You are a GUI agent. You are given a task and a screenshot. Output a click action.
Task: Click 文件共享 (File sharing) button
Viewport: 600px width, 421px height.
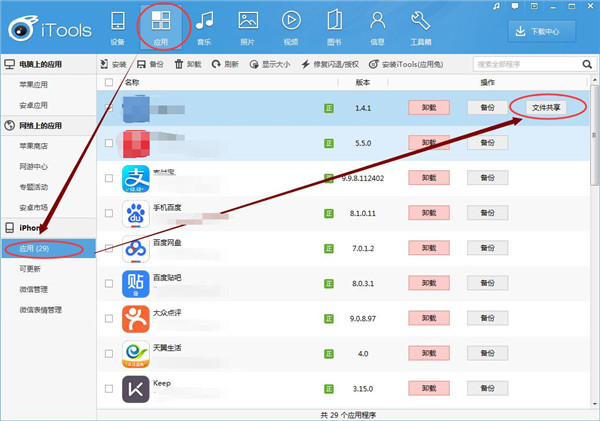point(546,108)
